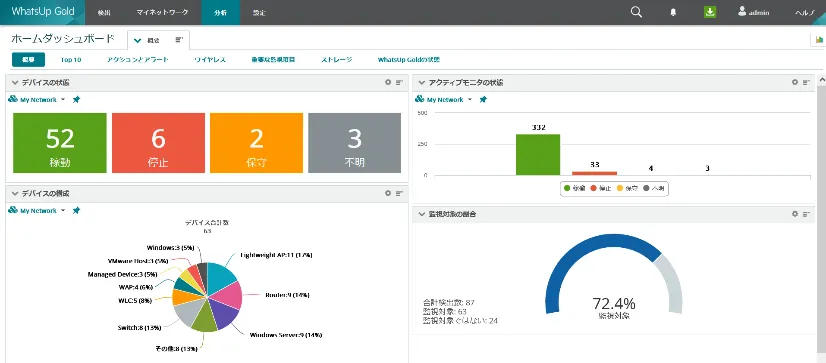This screenshot has height=363, width=826.
Task: Click the Switch:8 (13%) pie label
Action: 139,327
